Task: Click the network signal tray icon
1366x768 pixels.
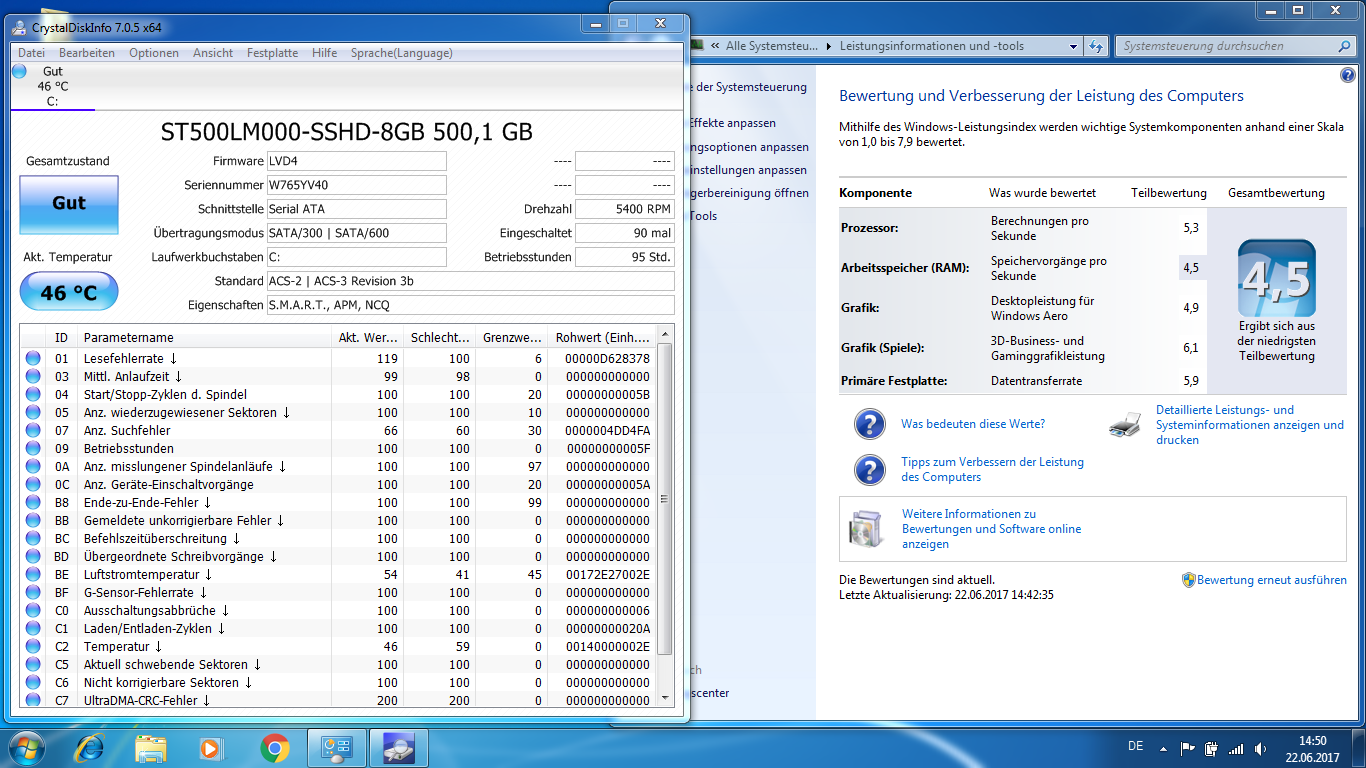Action: coord(1236,748)
